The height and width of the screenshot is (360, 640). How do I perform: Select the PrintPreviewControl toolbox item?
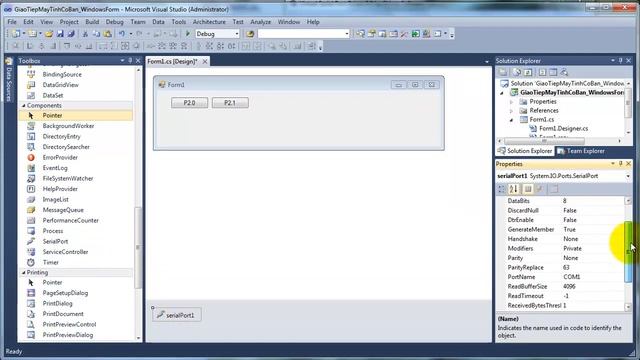tap(69, 324)
